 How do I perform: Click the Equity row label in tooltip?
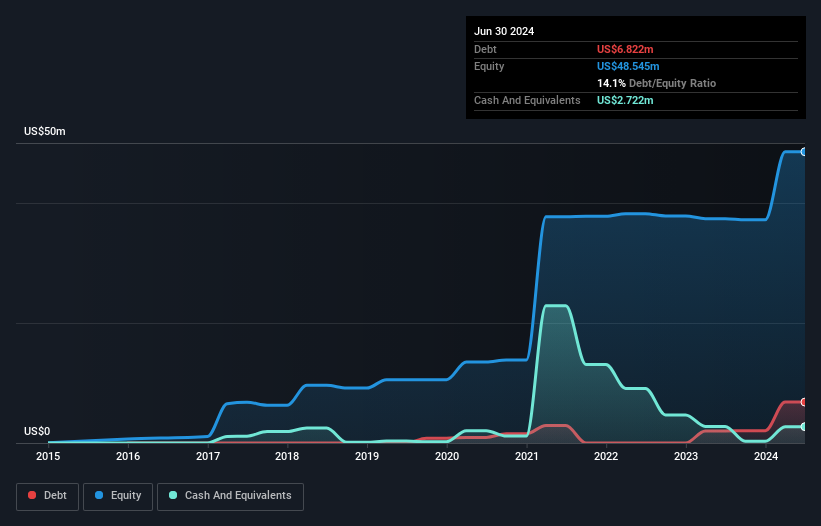point(489,66)
